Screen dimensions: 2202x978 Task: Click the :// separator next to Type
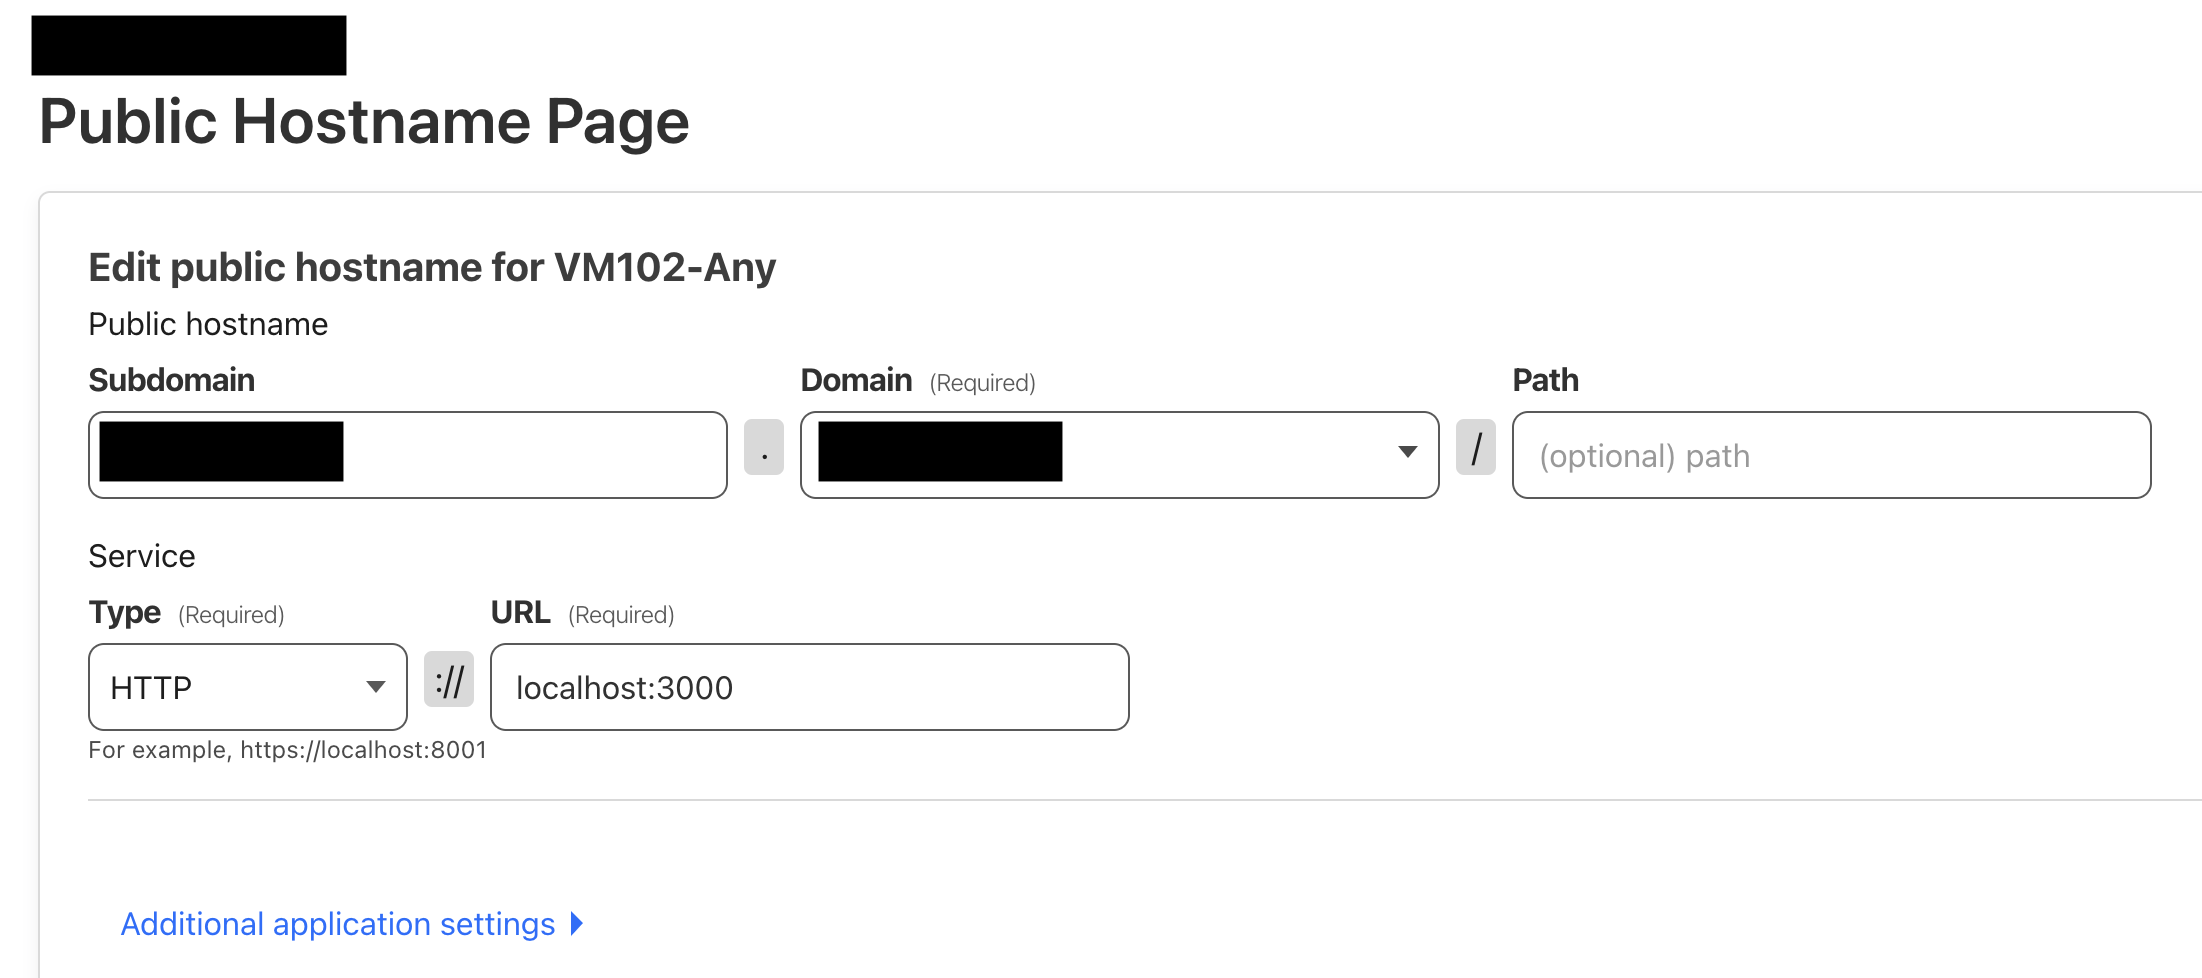coord(449,680)
